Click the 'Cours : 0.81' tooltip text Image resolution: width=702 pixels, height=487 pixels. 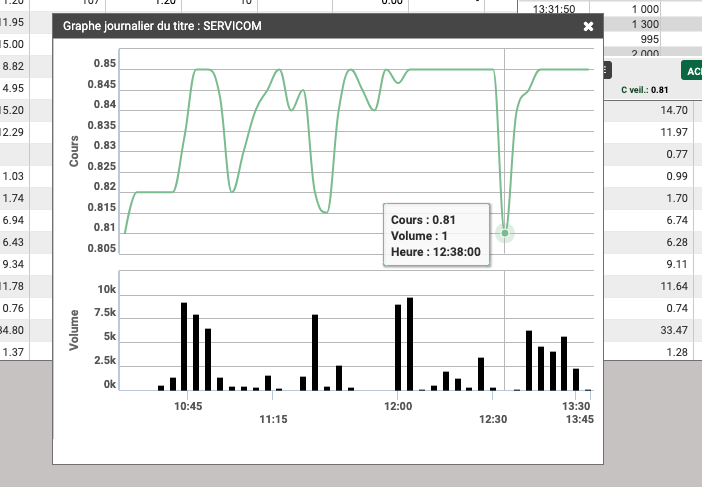(x=423, y=220)
